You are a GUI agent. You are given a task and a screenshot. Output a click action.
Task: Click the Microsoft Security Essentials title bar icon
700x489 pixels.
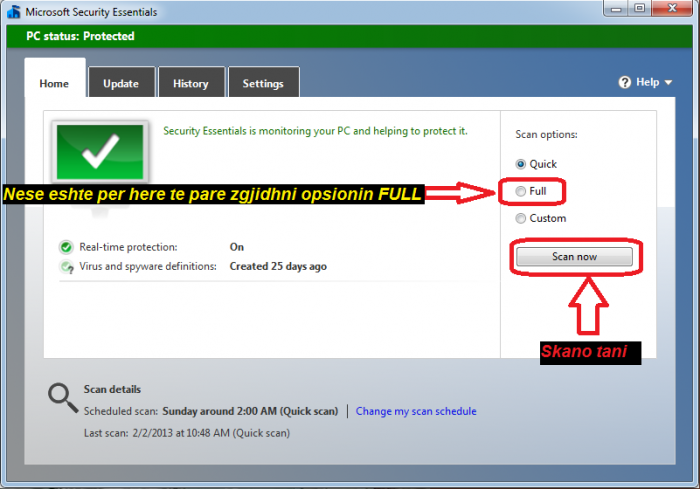tap(13, 11)
